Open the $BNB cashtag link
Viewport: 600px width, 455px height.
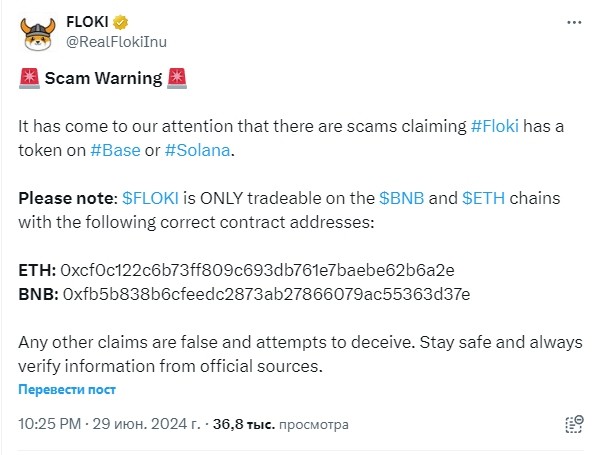[402, 198]
